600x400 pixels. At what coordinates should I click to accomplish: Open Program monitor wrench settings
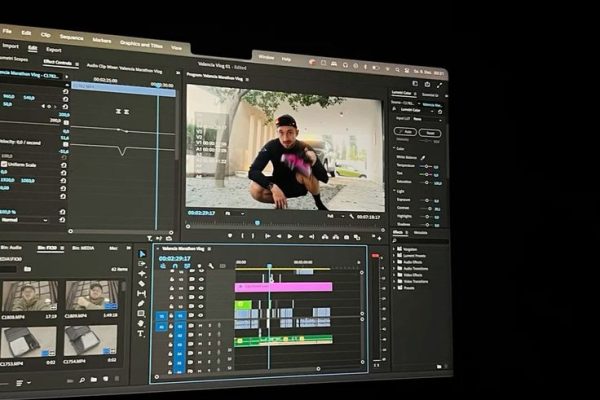click(351, 217)
